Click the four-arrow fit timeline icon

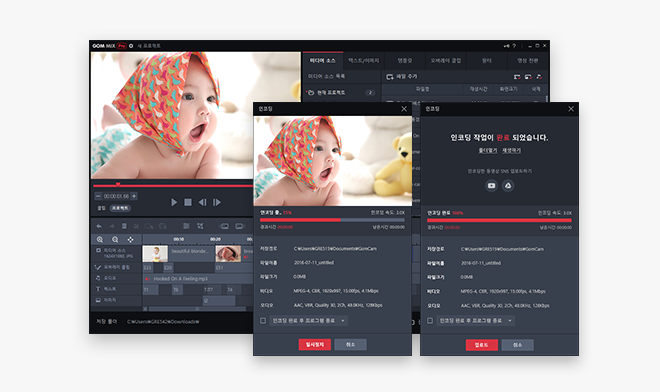(x=130, y=240)
